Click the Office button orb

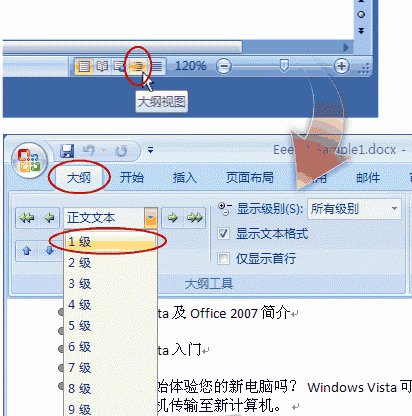point(29,161)
